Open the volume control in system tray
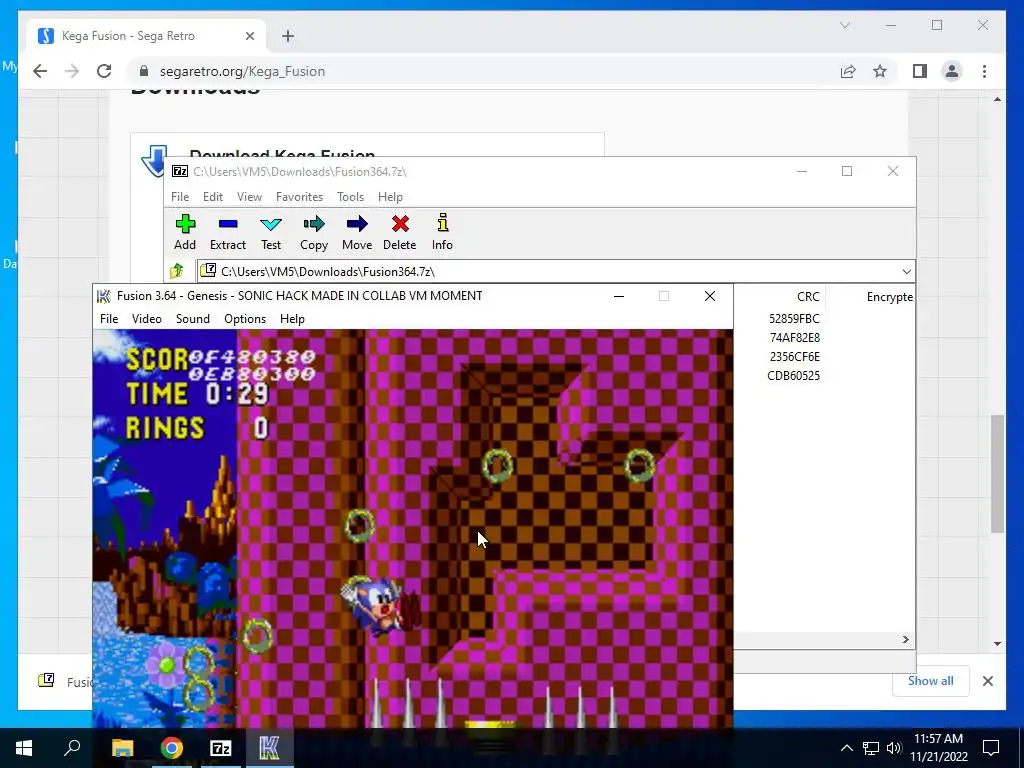Screen dimensions: 1024x768 click(893, 748)
